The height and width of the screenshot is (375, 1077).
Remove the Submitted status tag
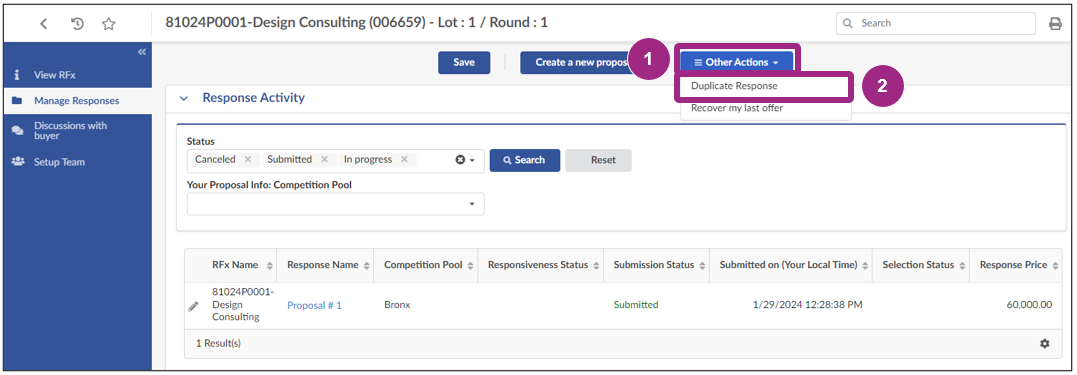pos(324,159)
